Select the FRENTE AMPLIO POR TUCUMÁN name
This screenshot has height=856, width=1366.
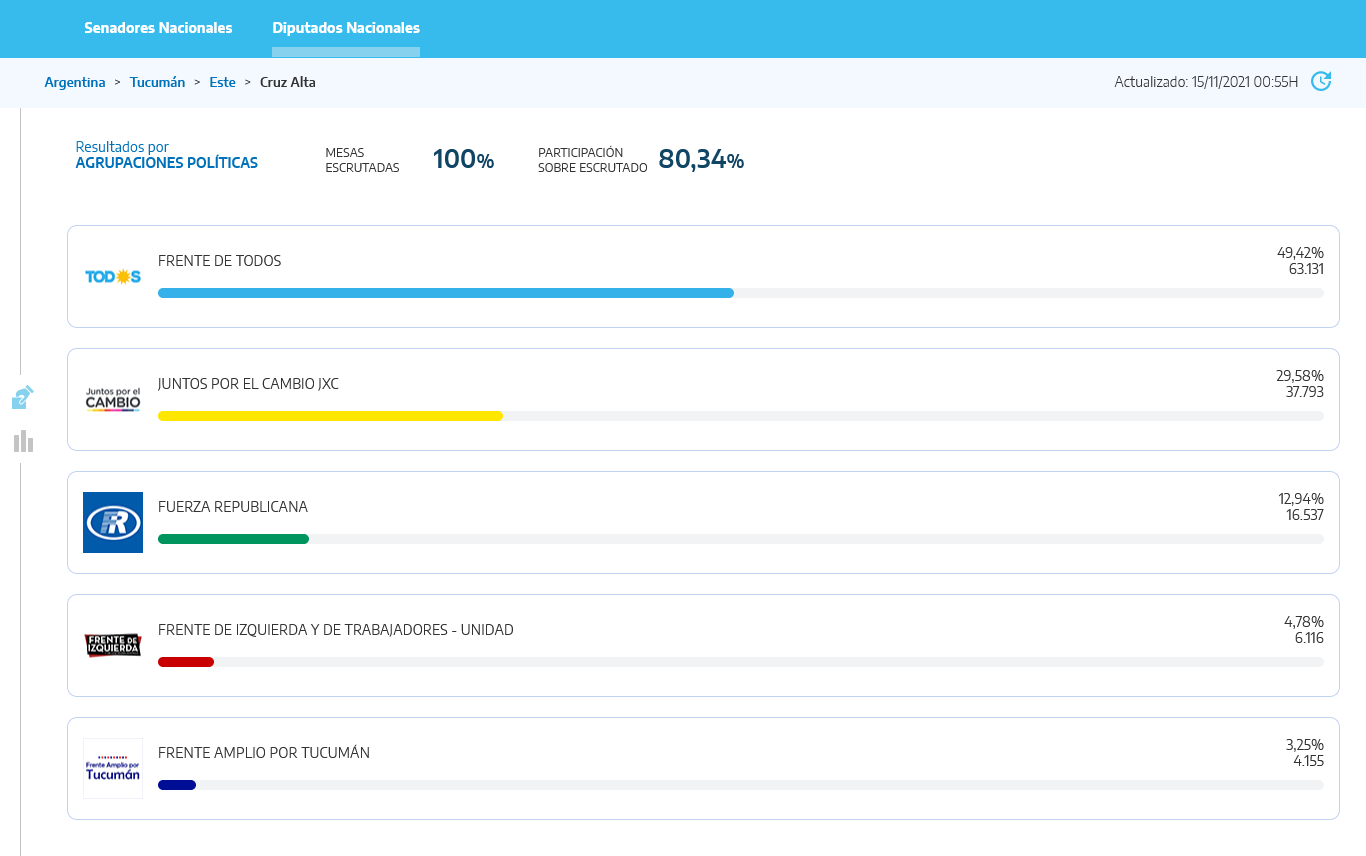[264, 753]
